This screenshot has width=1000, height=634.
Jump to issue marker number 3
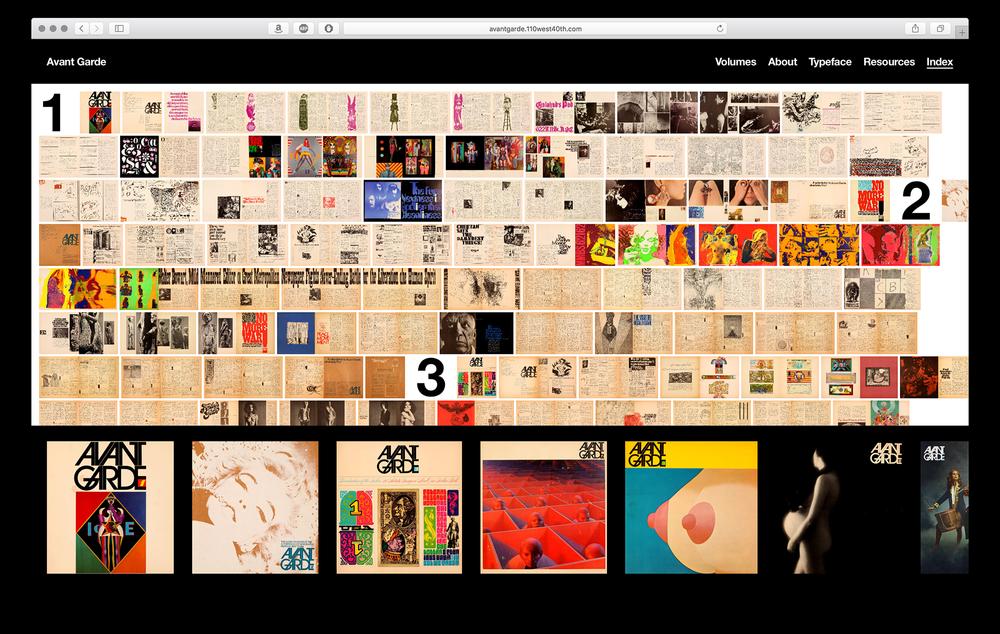[430, 377]
